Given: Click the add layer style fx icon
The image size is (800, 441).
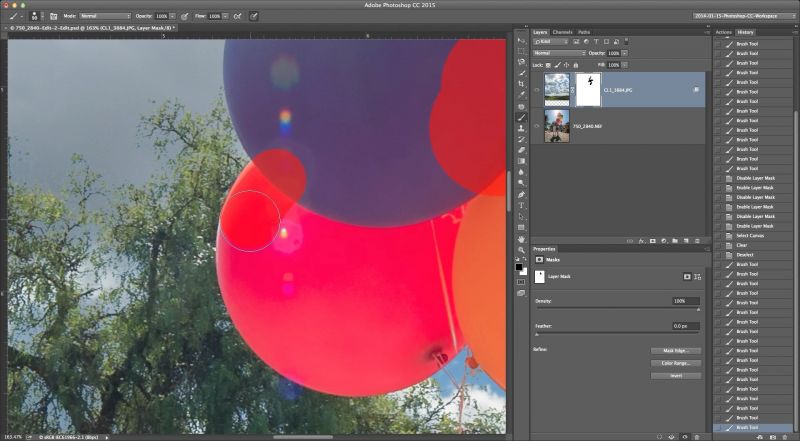Looking at the screenshot, I should [x=642, y=241].
